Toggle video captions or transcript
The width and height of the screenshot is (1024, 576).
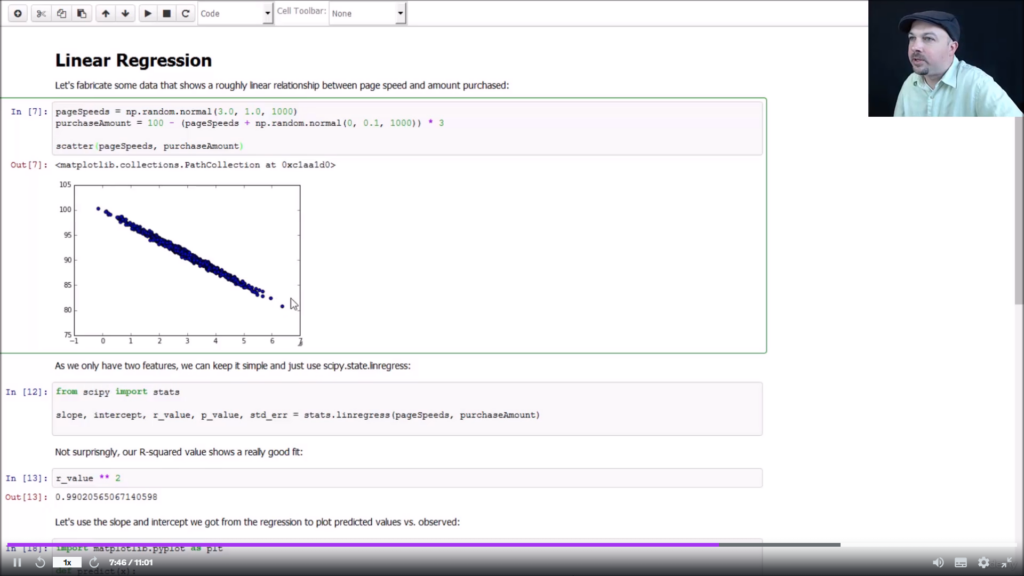(961, 562)
